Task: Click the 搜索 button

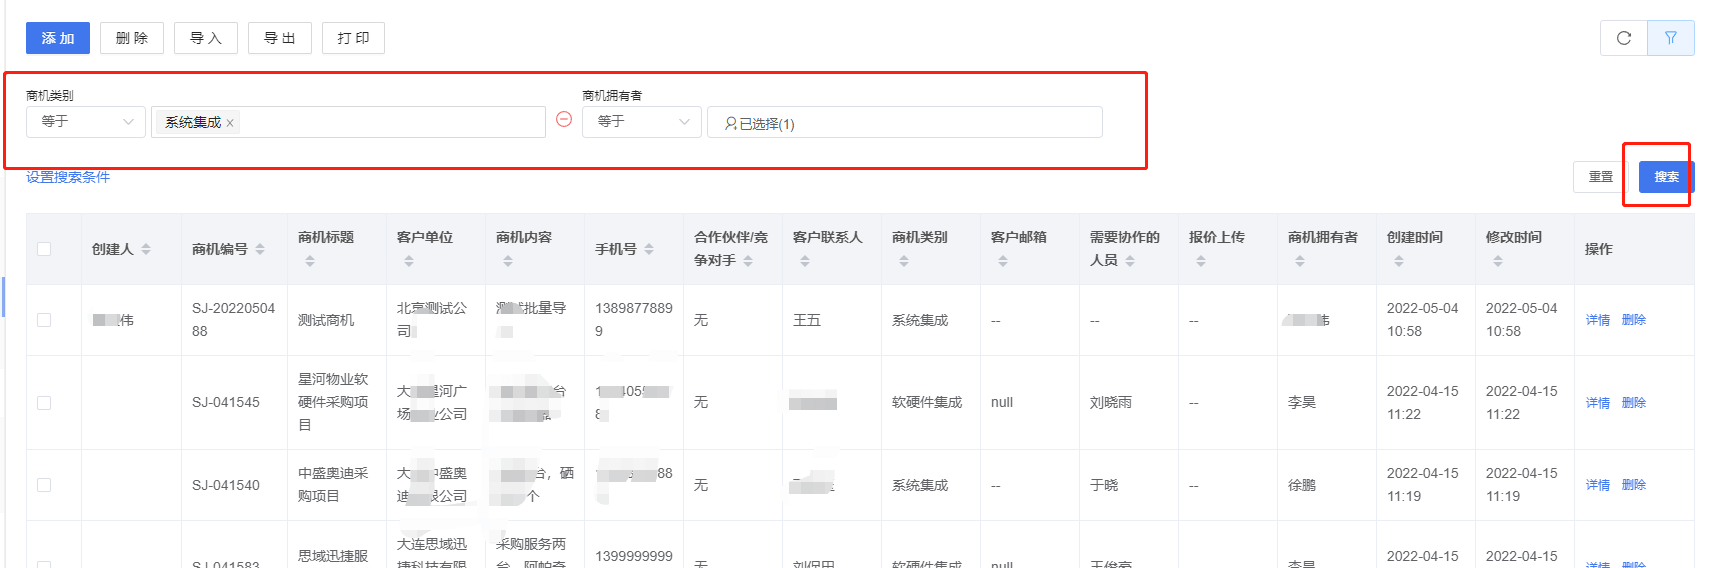Action: coord(1666,177)
